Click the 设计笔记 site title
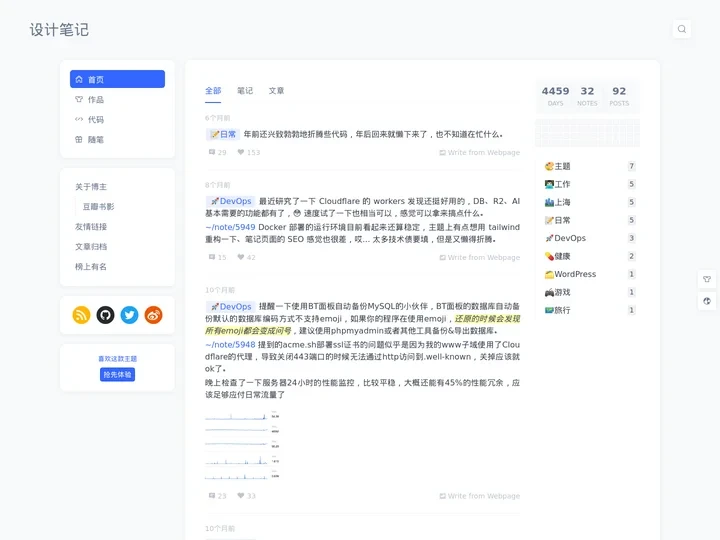 (59, 30)
